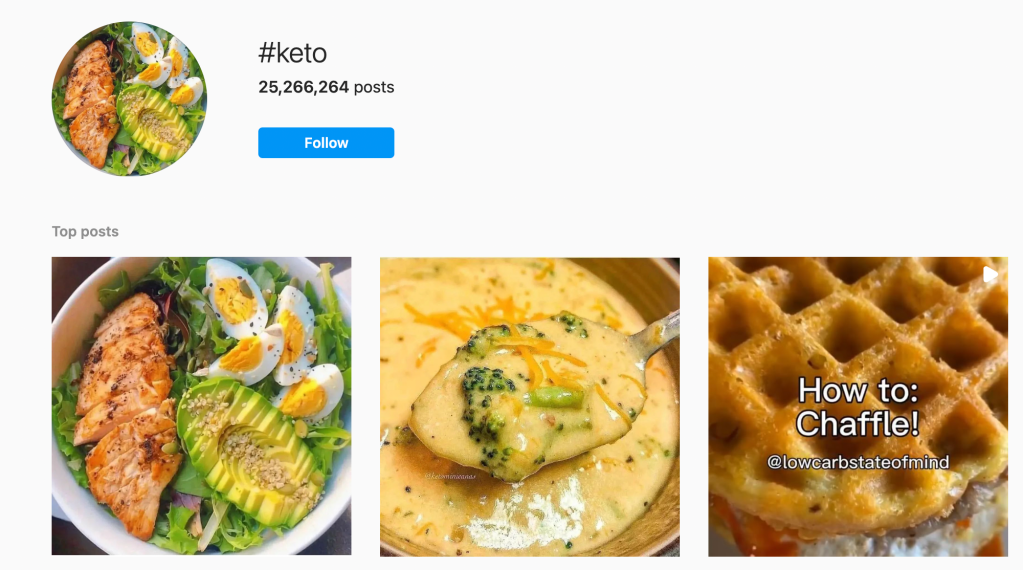Select the 25,266,264 posts count
Screen dimensions: 1023x570
point(303,87)
